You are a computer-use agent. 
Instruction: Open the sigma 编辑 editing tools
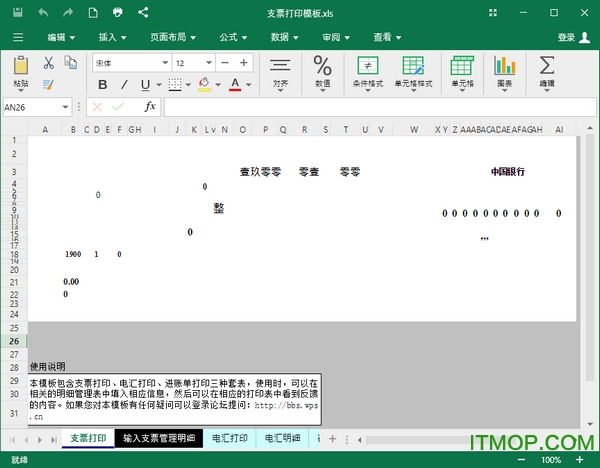[x=547, y=73]
